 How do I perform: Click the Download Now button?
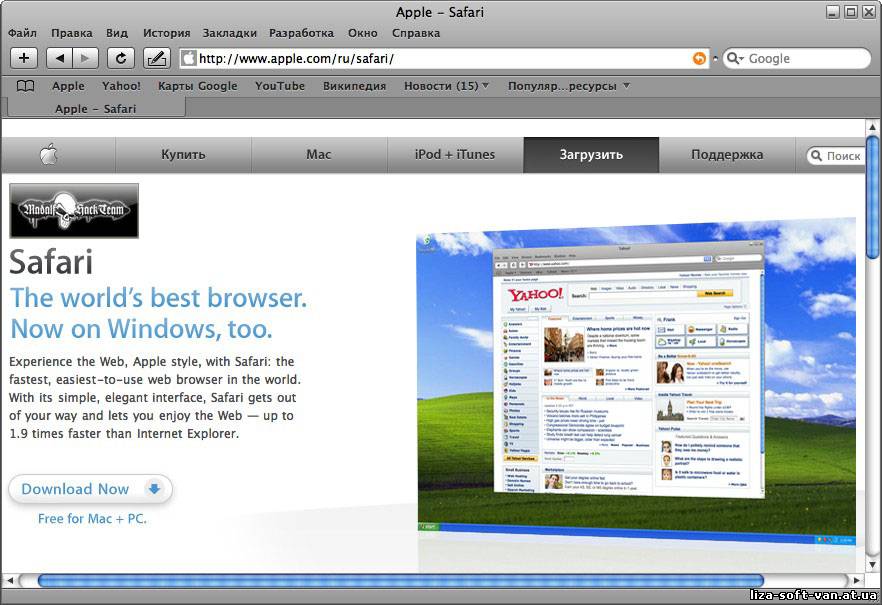[91, 489]
